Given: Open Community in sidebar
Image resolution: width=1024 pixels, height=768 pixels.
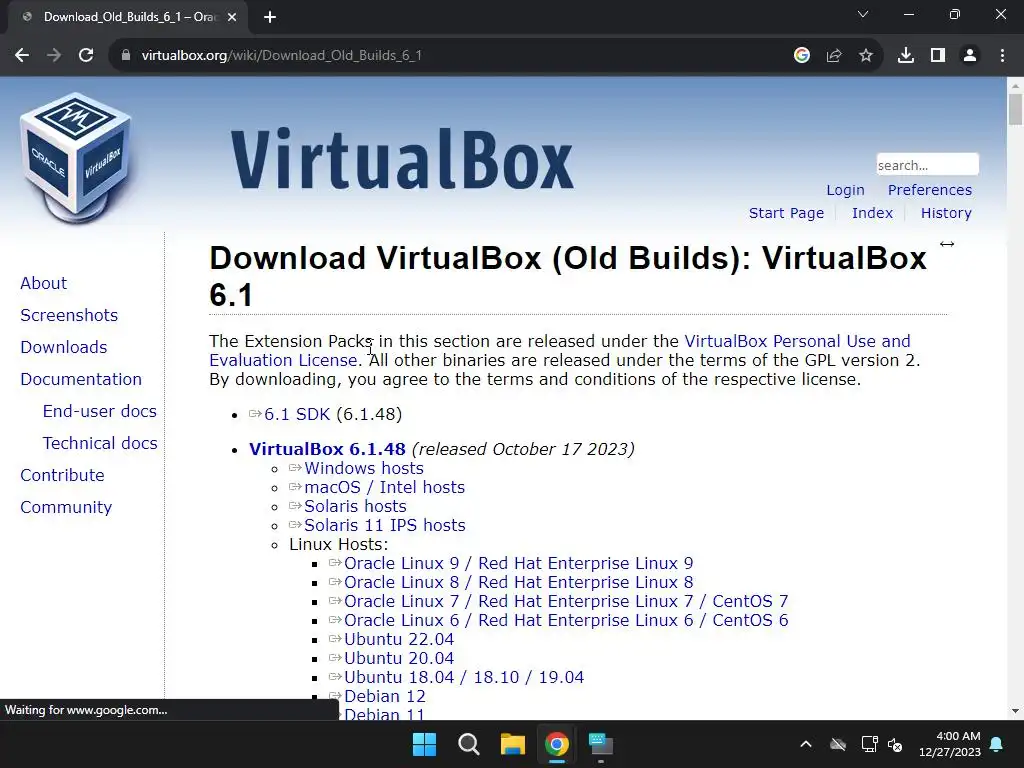Looking at the screenshot, I should pos(66,507).
